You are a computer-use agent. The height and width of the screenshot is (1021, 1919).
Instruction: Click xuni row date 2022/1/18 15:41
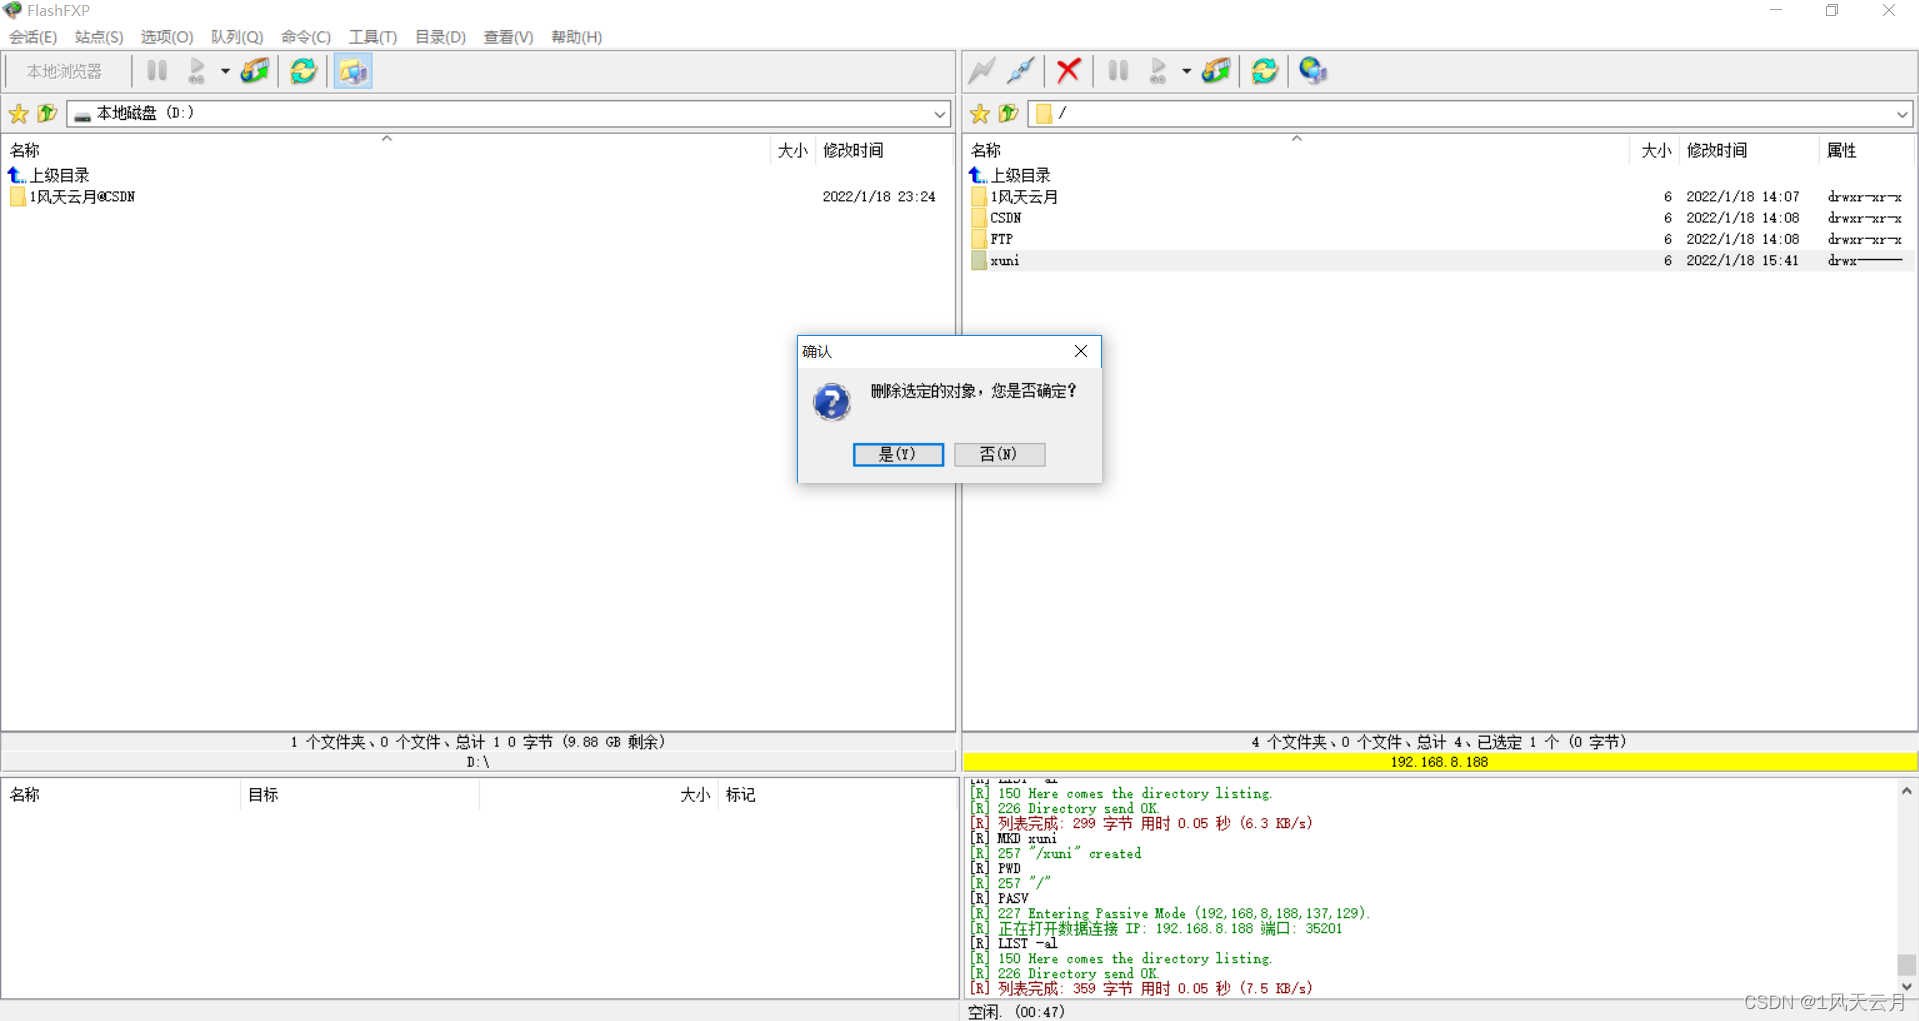pos(1742,260)
